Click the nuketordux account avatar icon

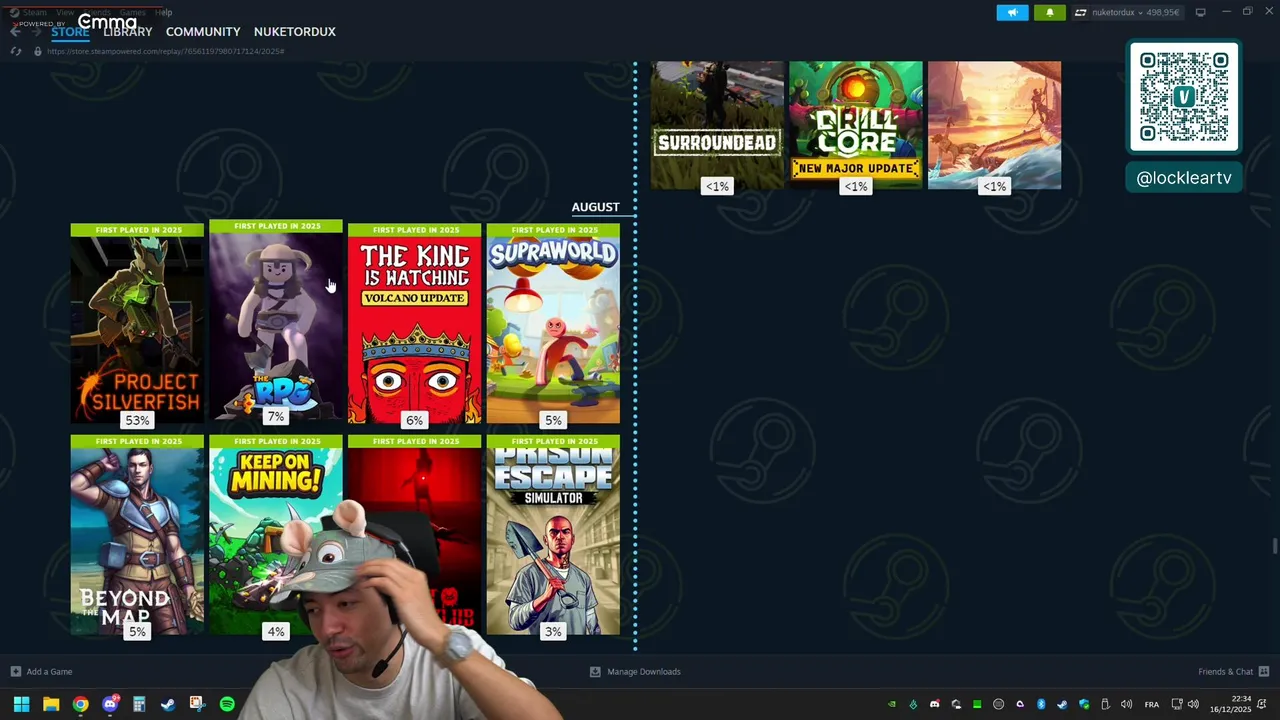1080,12
